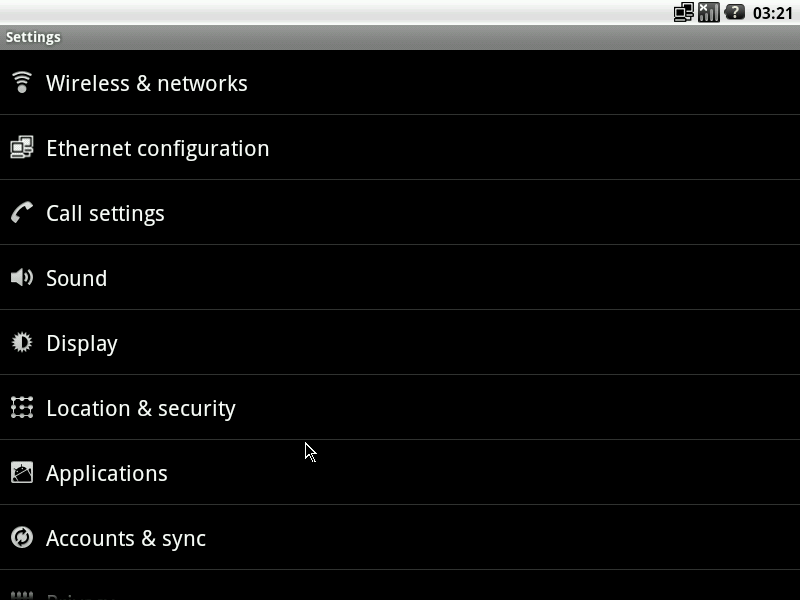Open Wireless & networks settings
This screenshot has height=600, width=800.
coord(400,83)
